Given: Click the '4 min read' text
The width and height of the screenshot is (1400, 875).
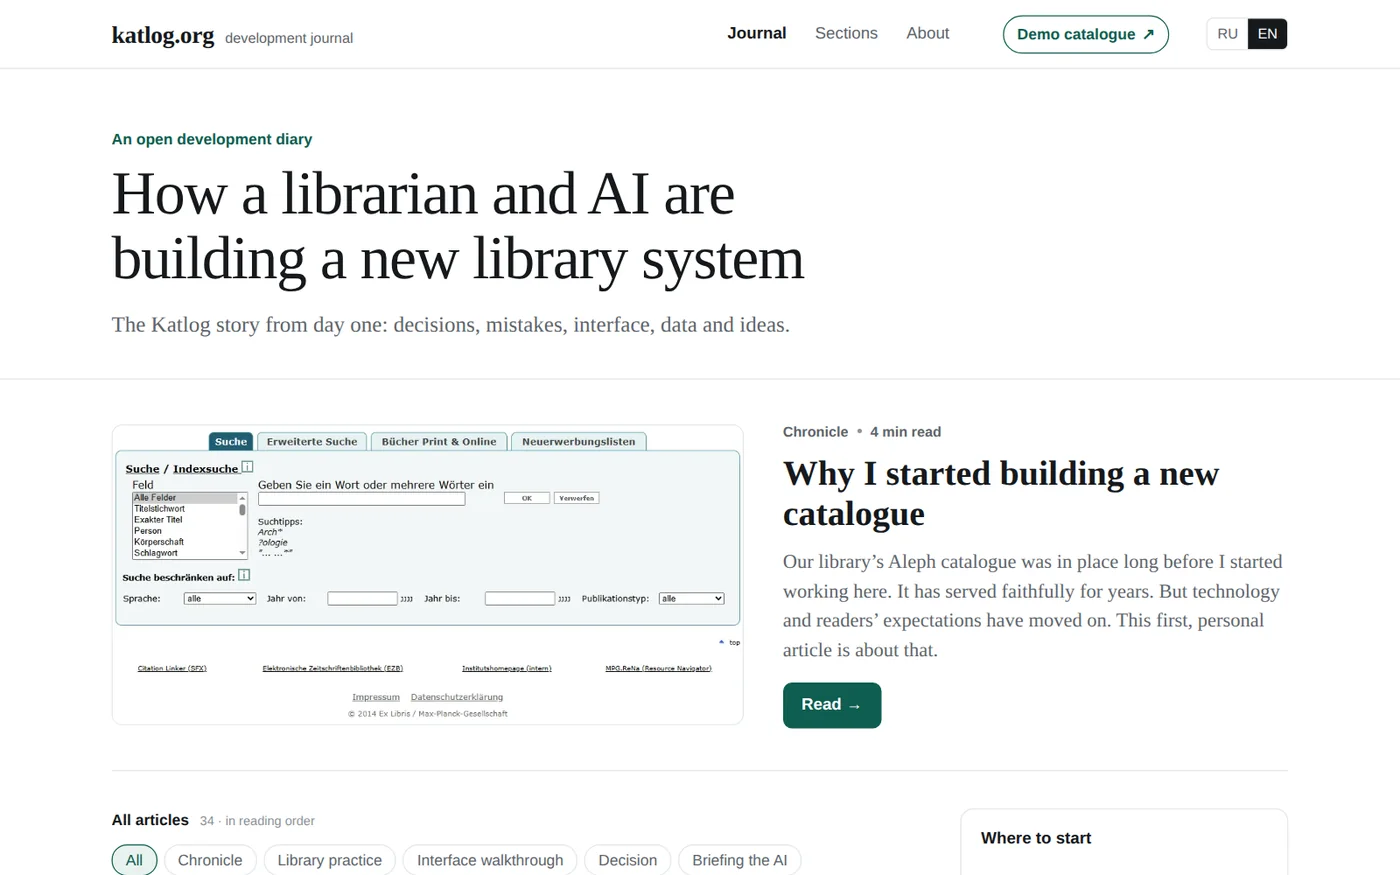Looking at the screenshot, I should coord(905,432).
